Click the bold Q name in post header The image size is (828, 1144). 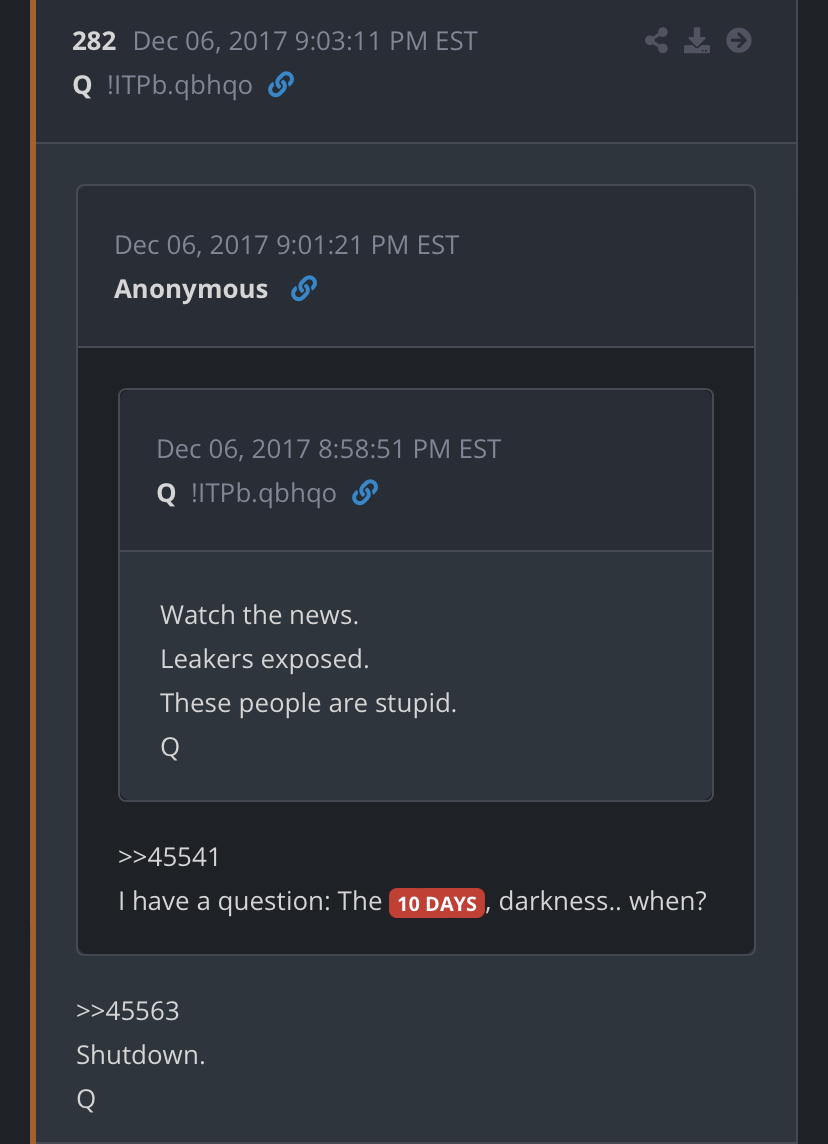82,86
